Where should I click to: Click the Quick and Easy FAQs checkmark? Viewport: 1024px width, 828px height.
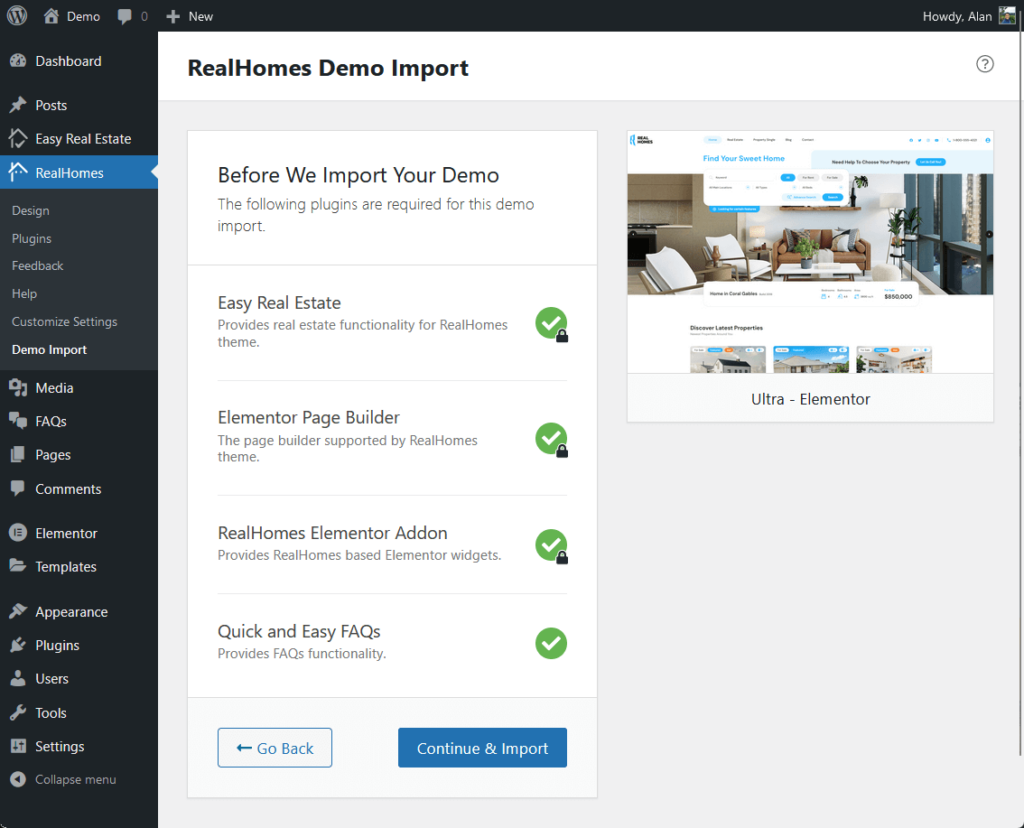551,643
